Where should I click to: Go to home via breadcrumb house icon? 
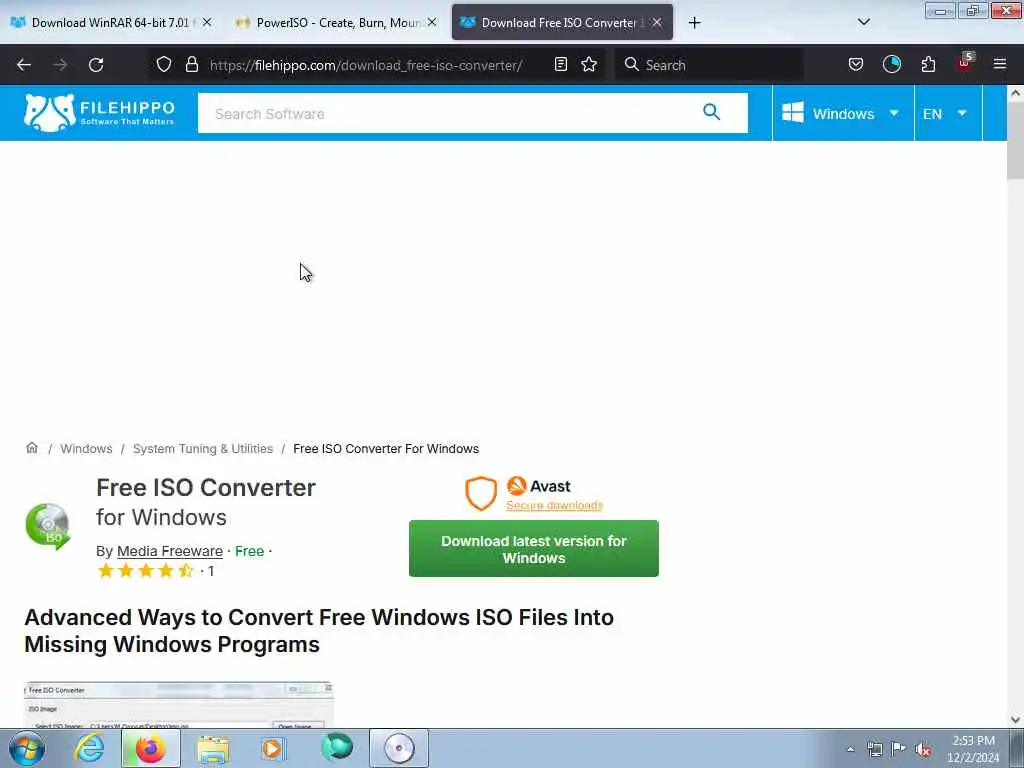[31, 448]
